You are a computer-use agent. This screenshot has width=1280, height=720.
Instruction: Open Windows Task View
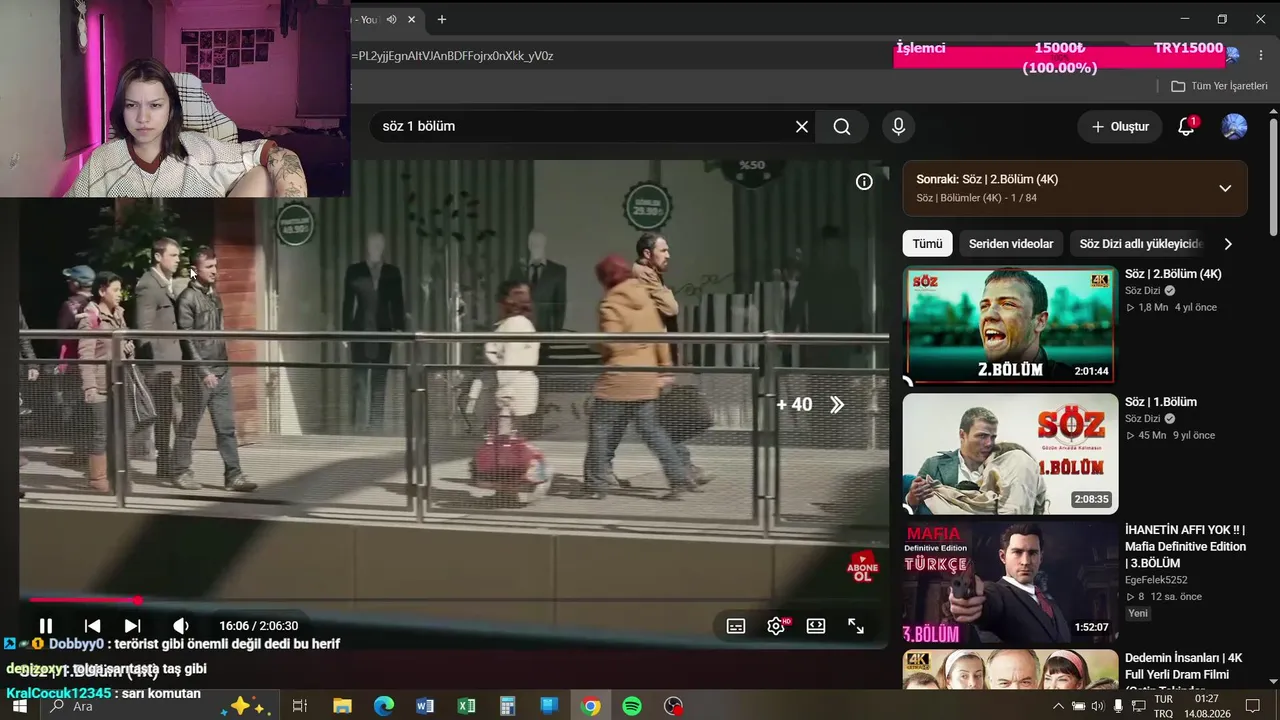pos(299,706)
